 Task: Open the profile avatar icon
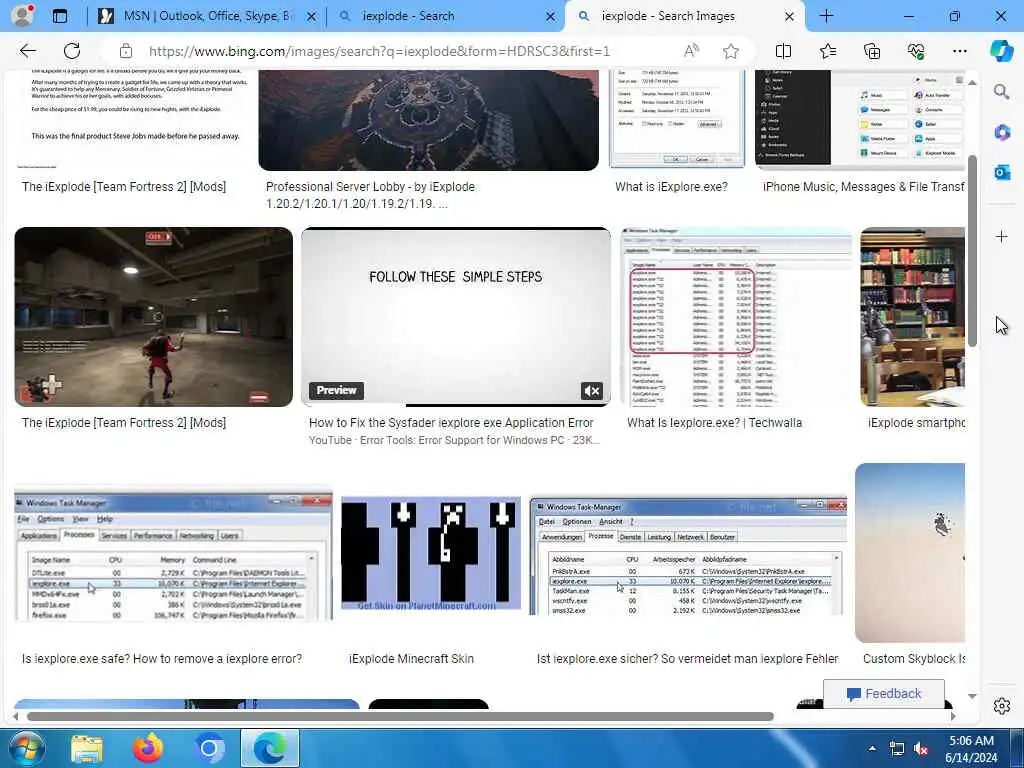coord(22,16)
